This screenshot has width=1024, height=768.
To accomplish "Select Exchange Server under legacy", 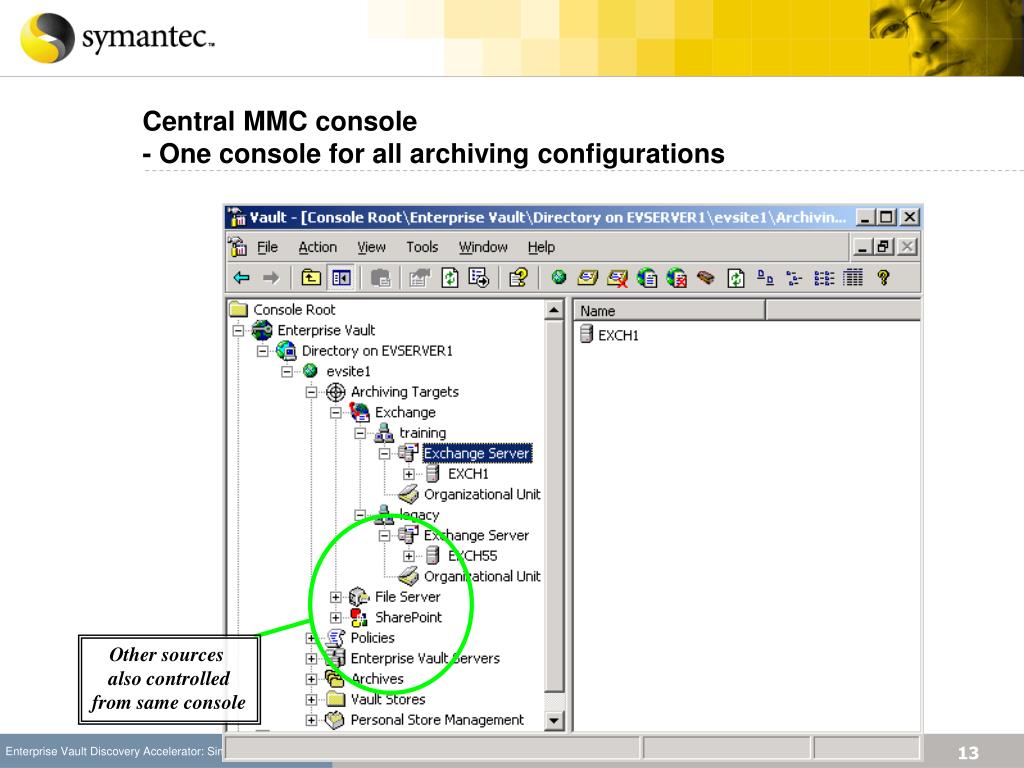I will pyautogui.click(x=476, y=536).
